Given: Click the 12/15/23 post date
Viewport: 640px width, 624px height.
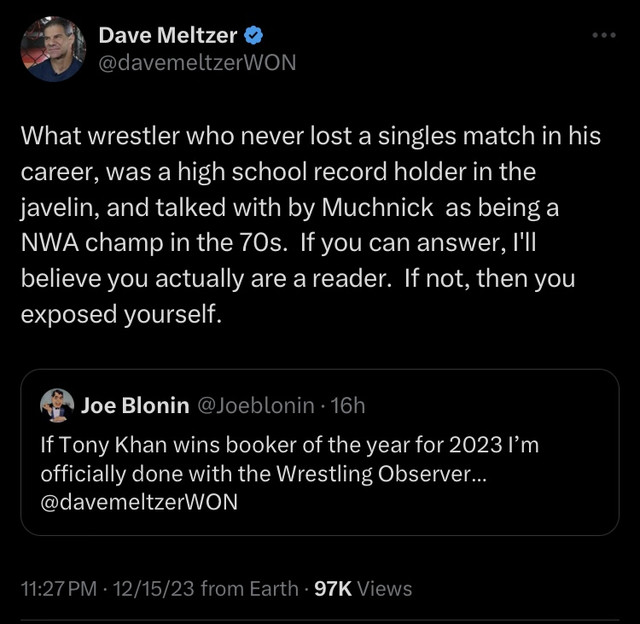Looking at the screenshot, I should pyautogui.click(x=157, y=589).
